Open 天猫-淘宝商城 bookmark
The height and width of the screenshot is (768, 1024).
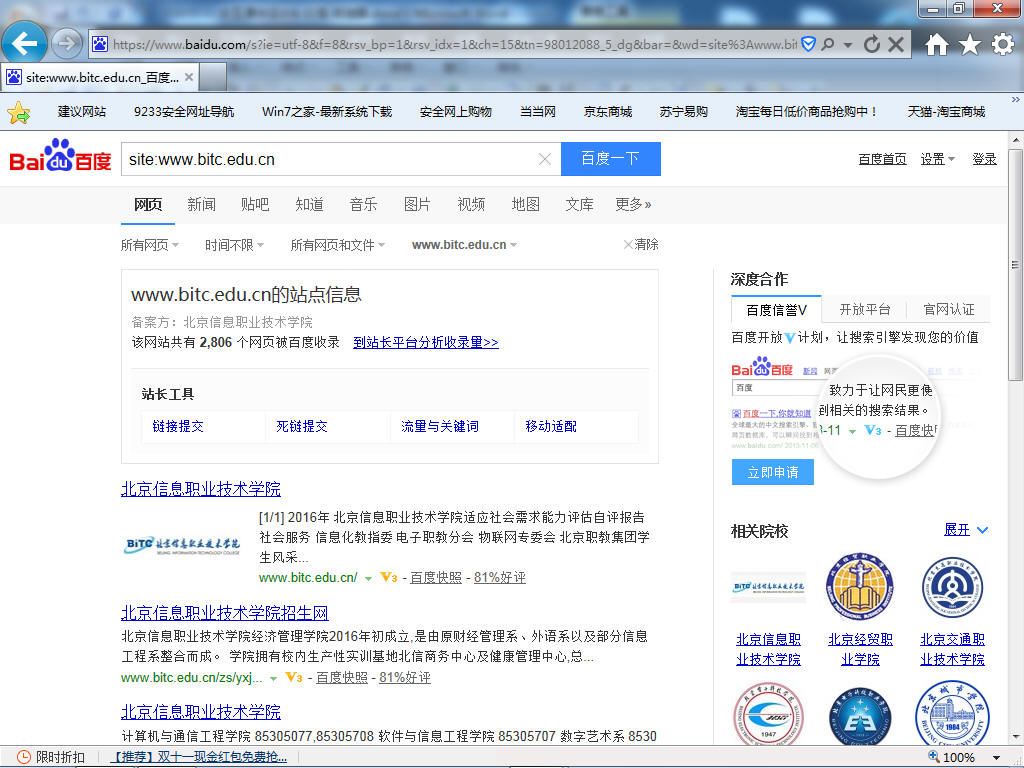946,112
